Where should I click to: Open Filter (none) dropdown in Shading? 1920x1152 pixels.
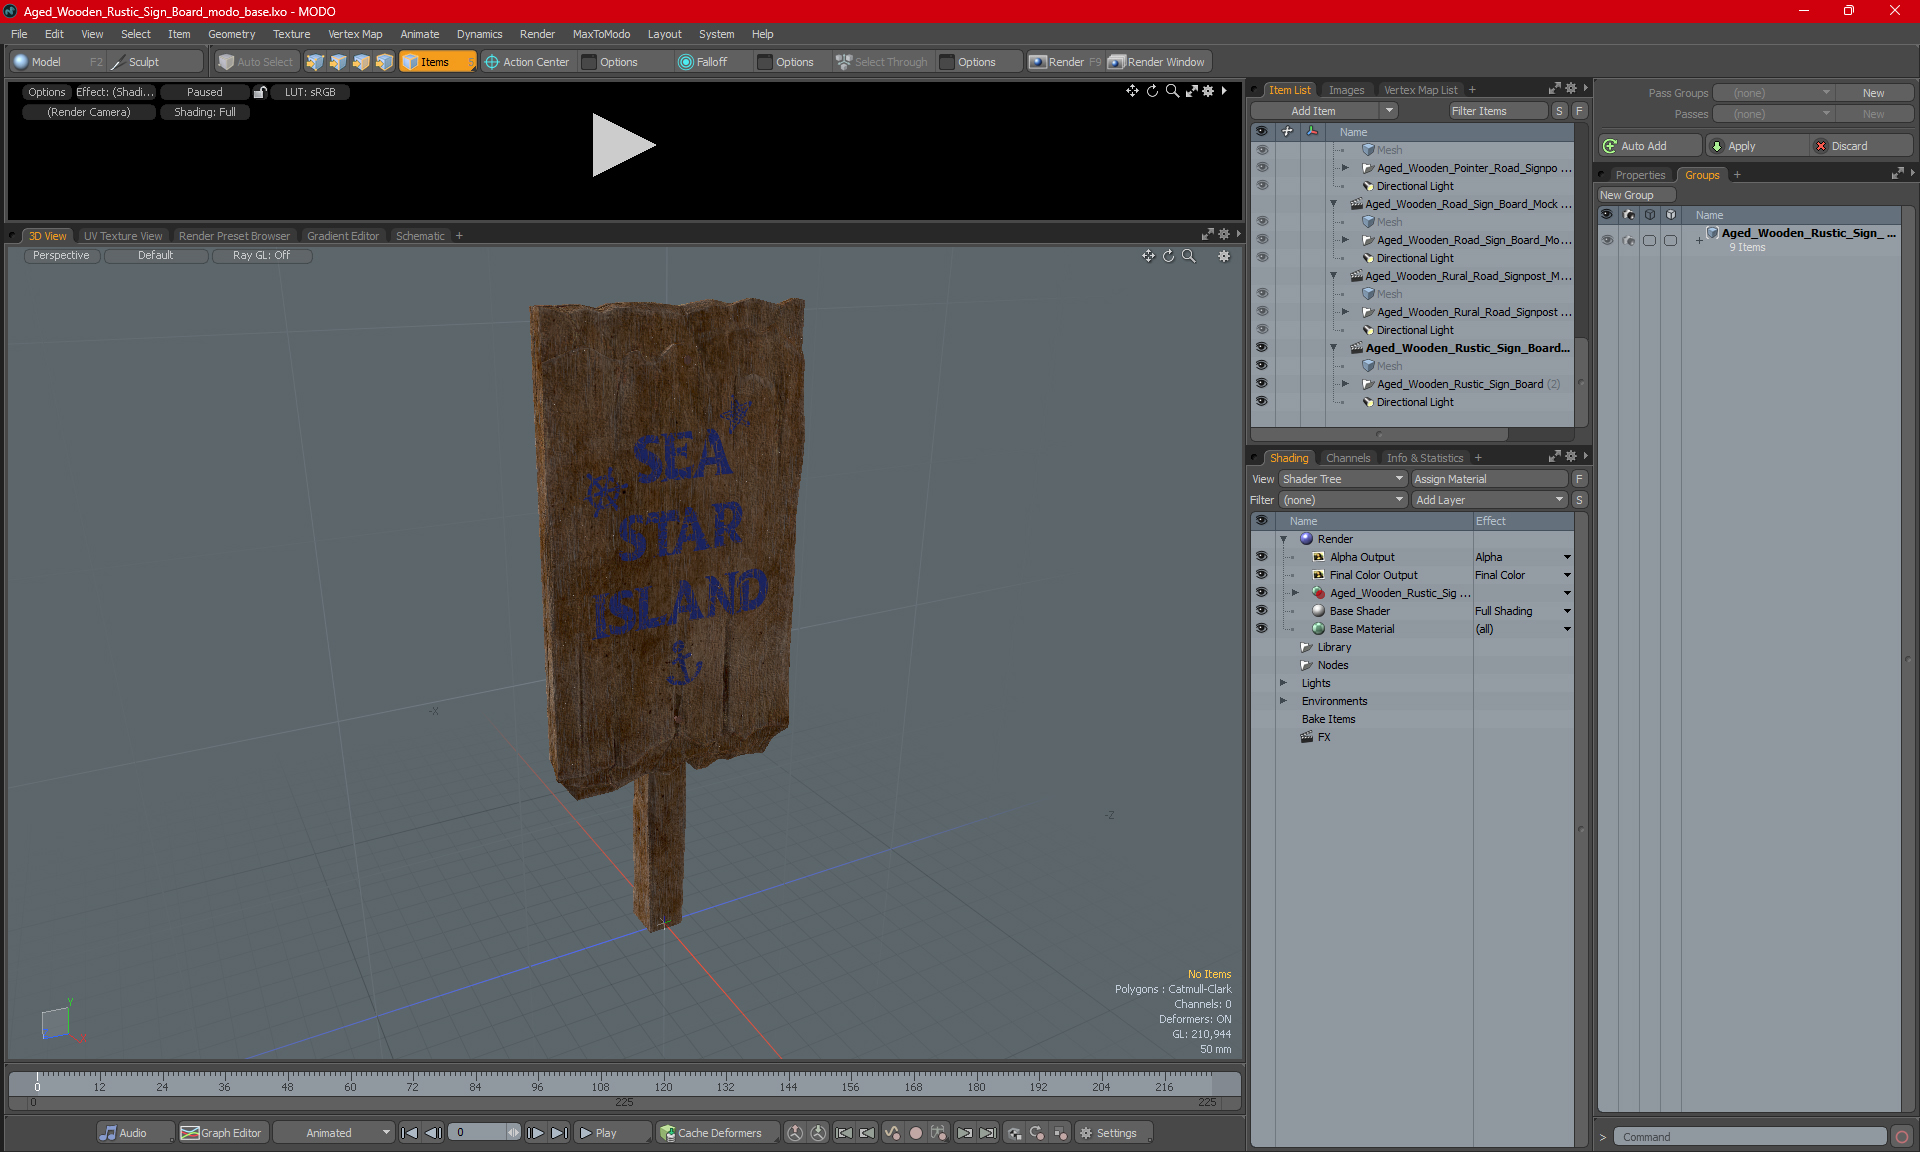[1343, 500]
